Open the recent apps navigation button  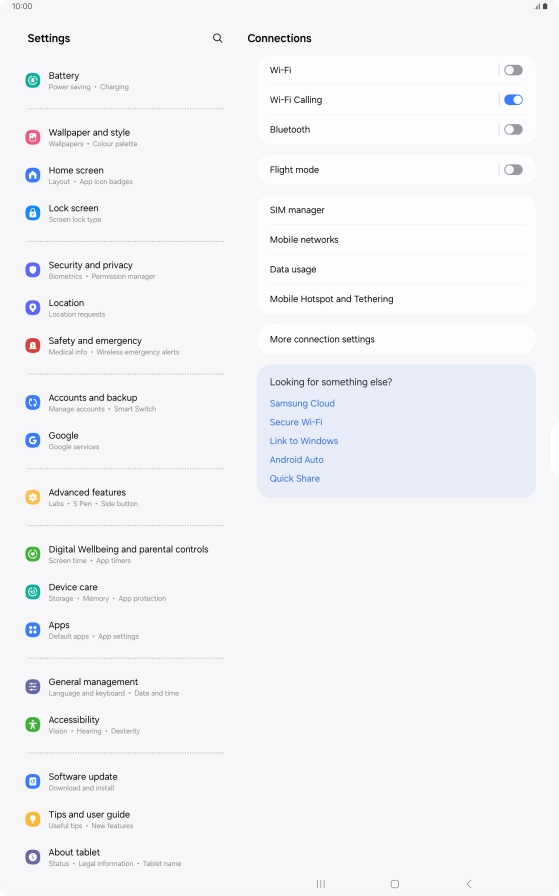[321, 884]
